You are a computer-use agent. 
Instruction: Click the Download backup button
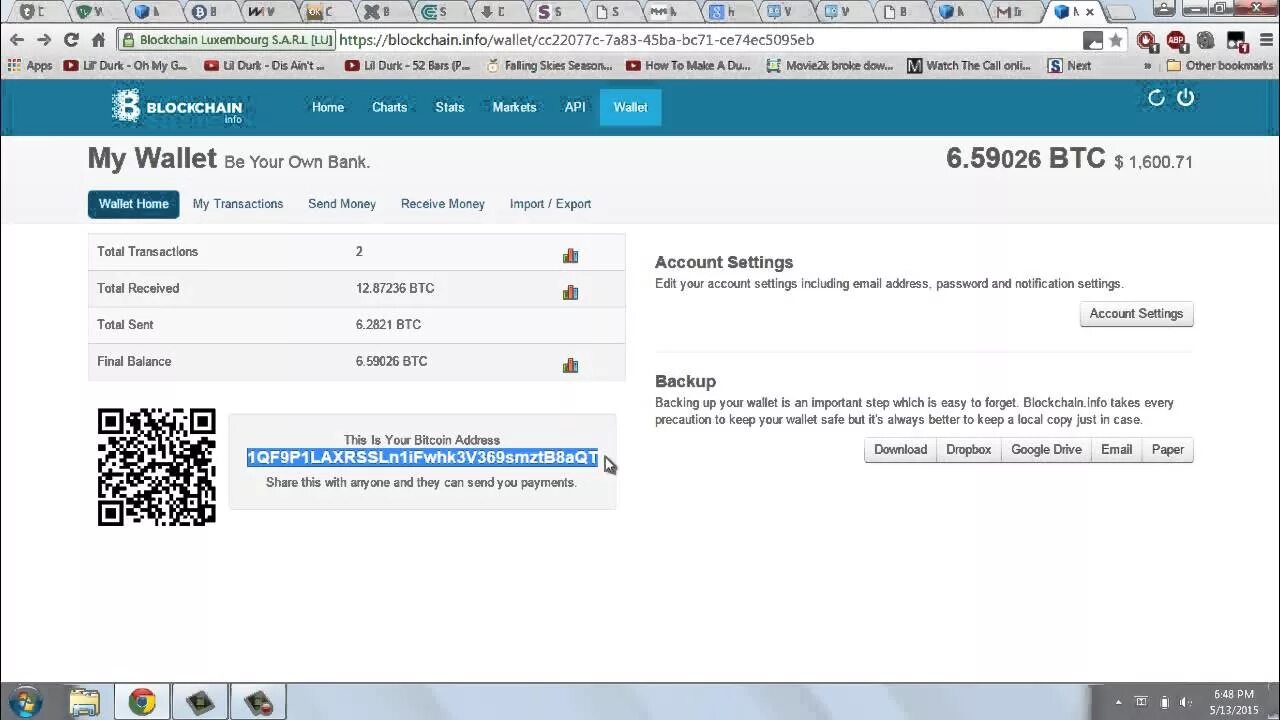(x=900, y=450)
